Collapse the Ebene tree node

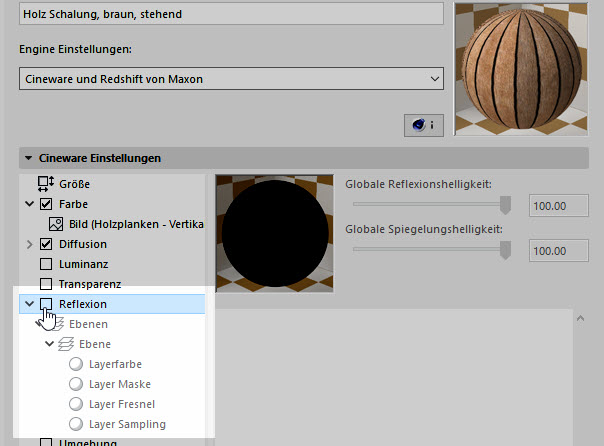tap(49, 344)
